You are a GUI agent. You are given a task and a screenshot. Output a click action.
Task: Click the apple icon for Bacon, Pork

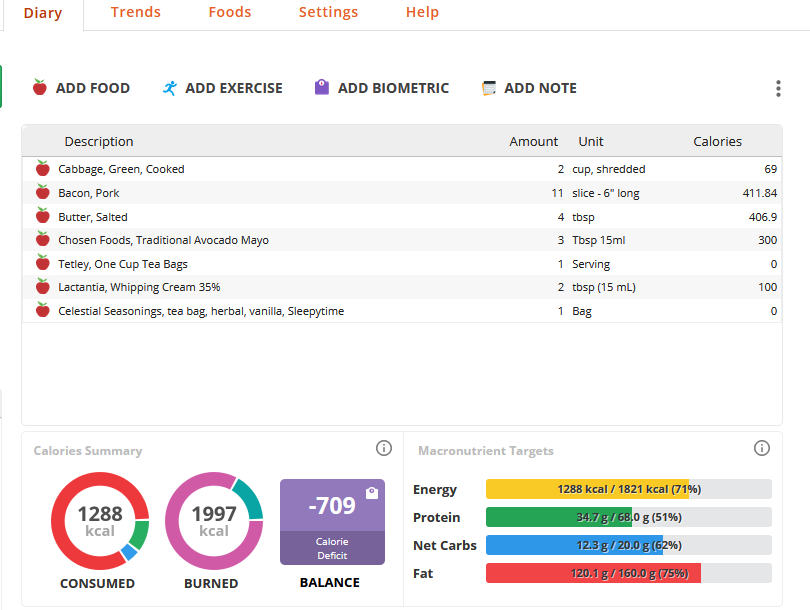click(42, 192)
